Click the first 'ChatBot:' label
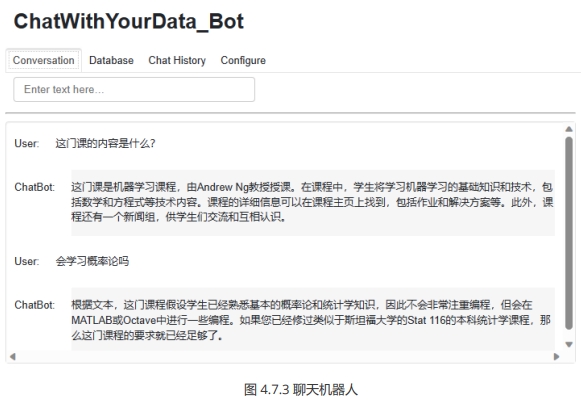This screenshot has width=581, height=403. (34, 187)
